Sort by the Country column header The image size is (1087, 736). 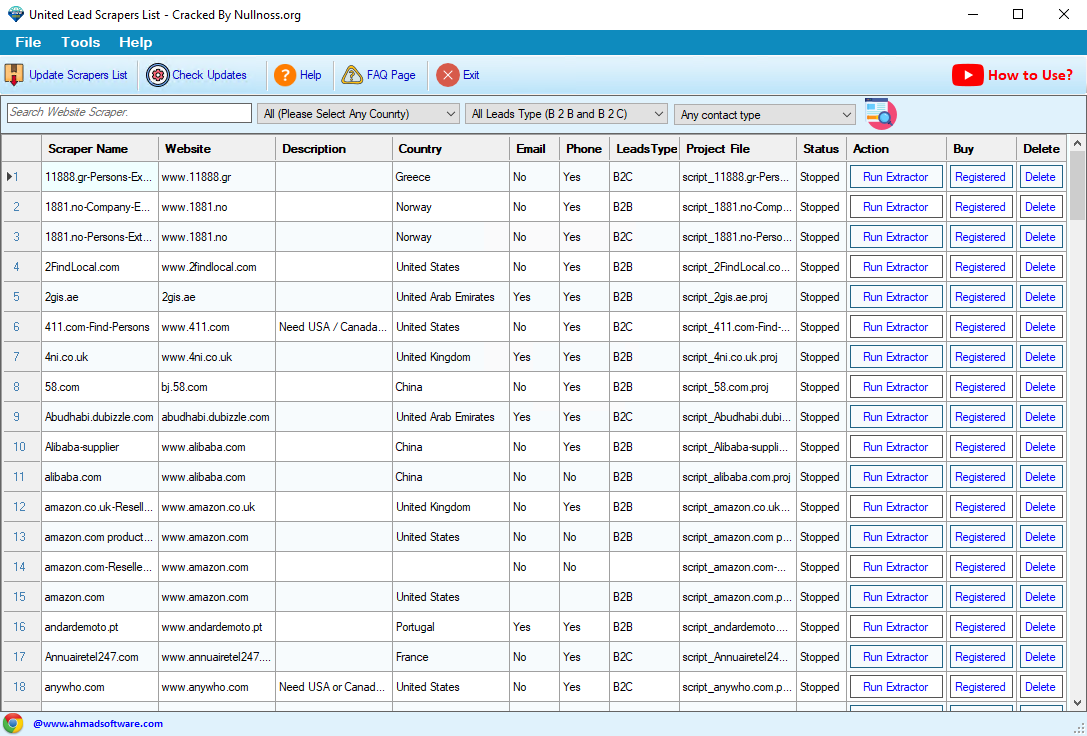coord(451,148)
